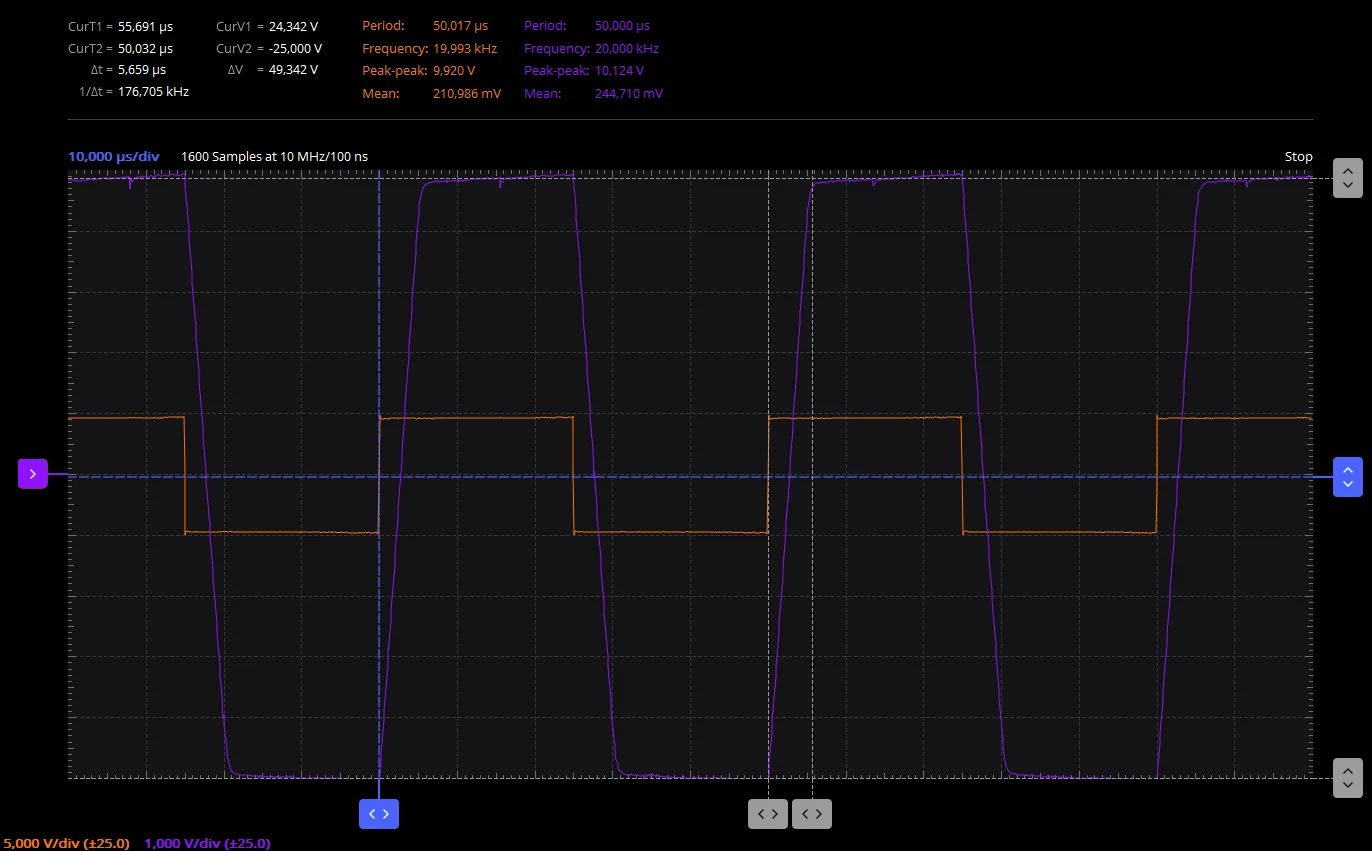1372x851 pixels.
Task: Click the up chevron on the top gray voltage cursor handle
Action: tap(1348, 170)
